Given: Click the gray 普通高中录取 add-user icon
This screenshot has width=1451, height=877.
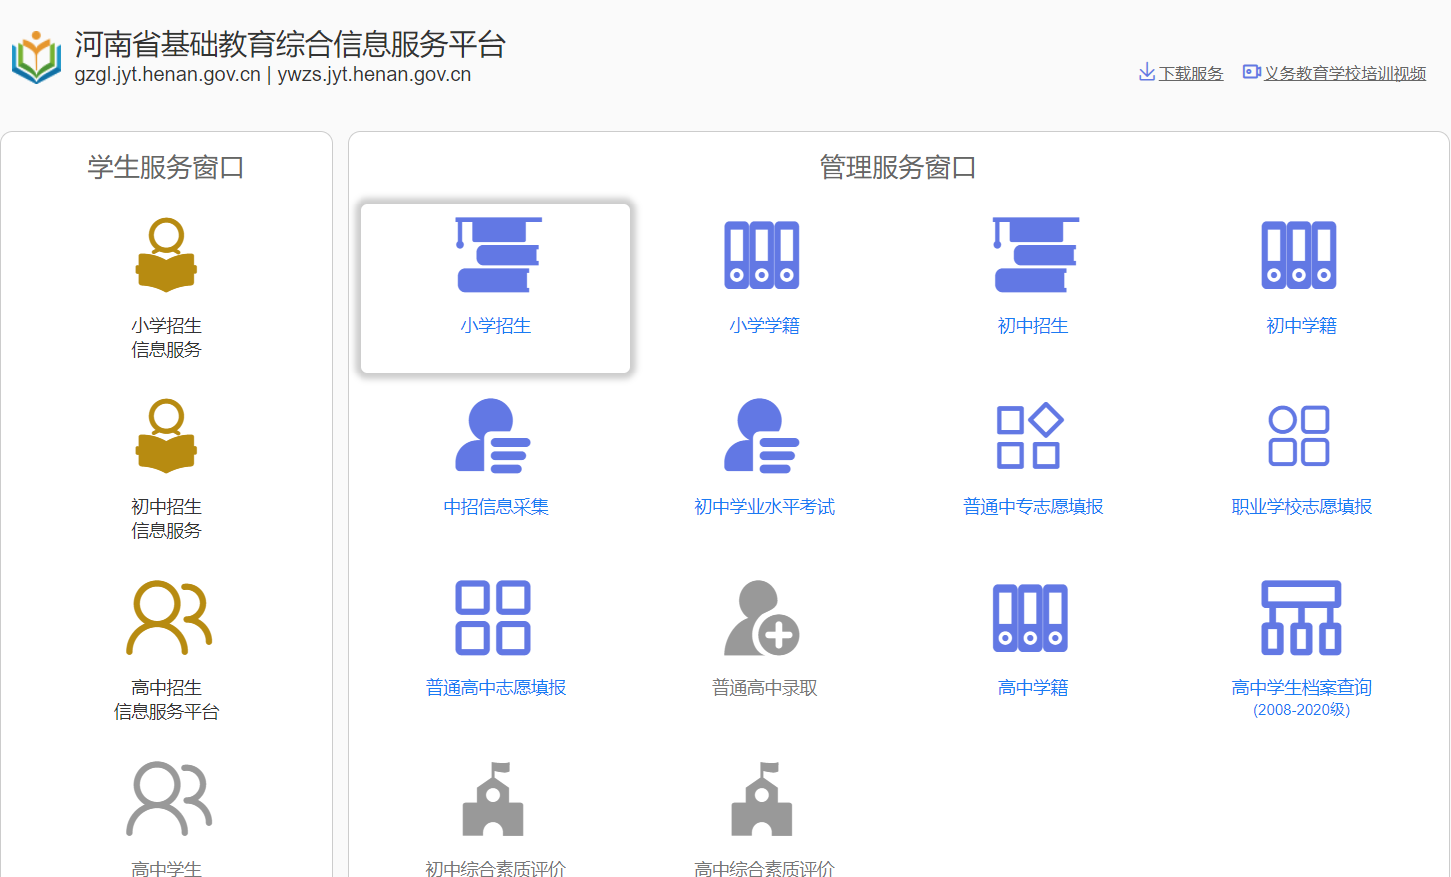Looking at the screenshot, I should point(762,618).
